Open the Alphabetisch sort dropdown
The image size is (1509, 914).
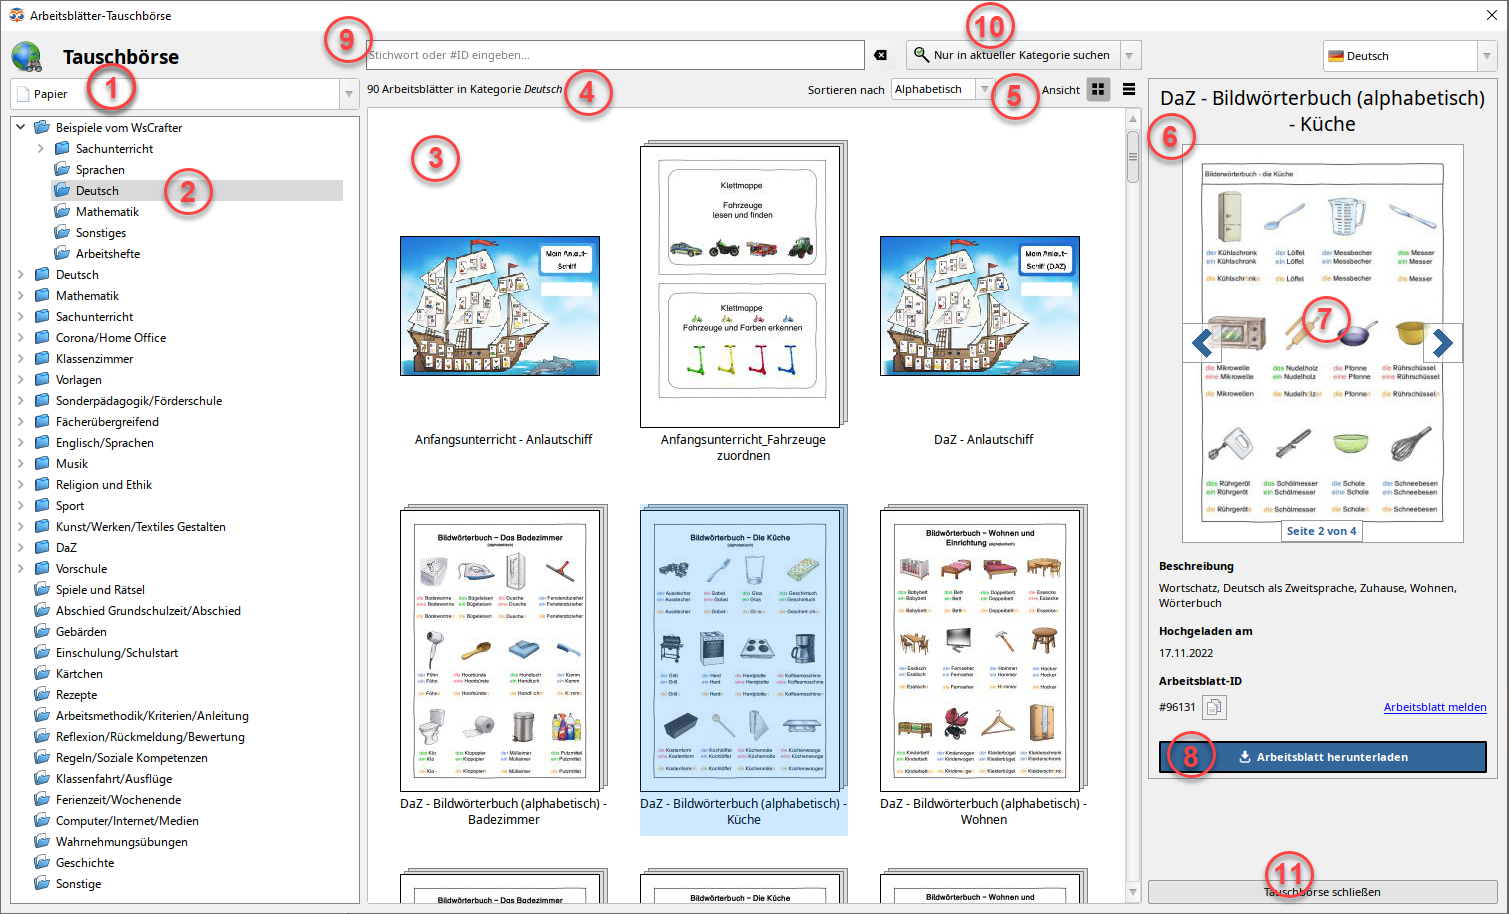pos(984,88)
